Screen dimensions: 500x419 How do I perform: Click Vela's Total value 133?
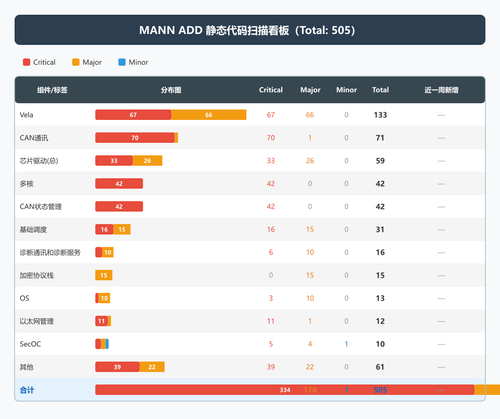(380, 115)
